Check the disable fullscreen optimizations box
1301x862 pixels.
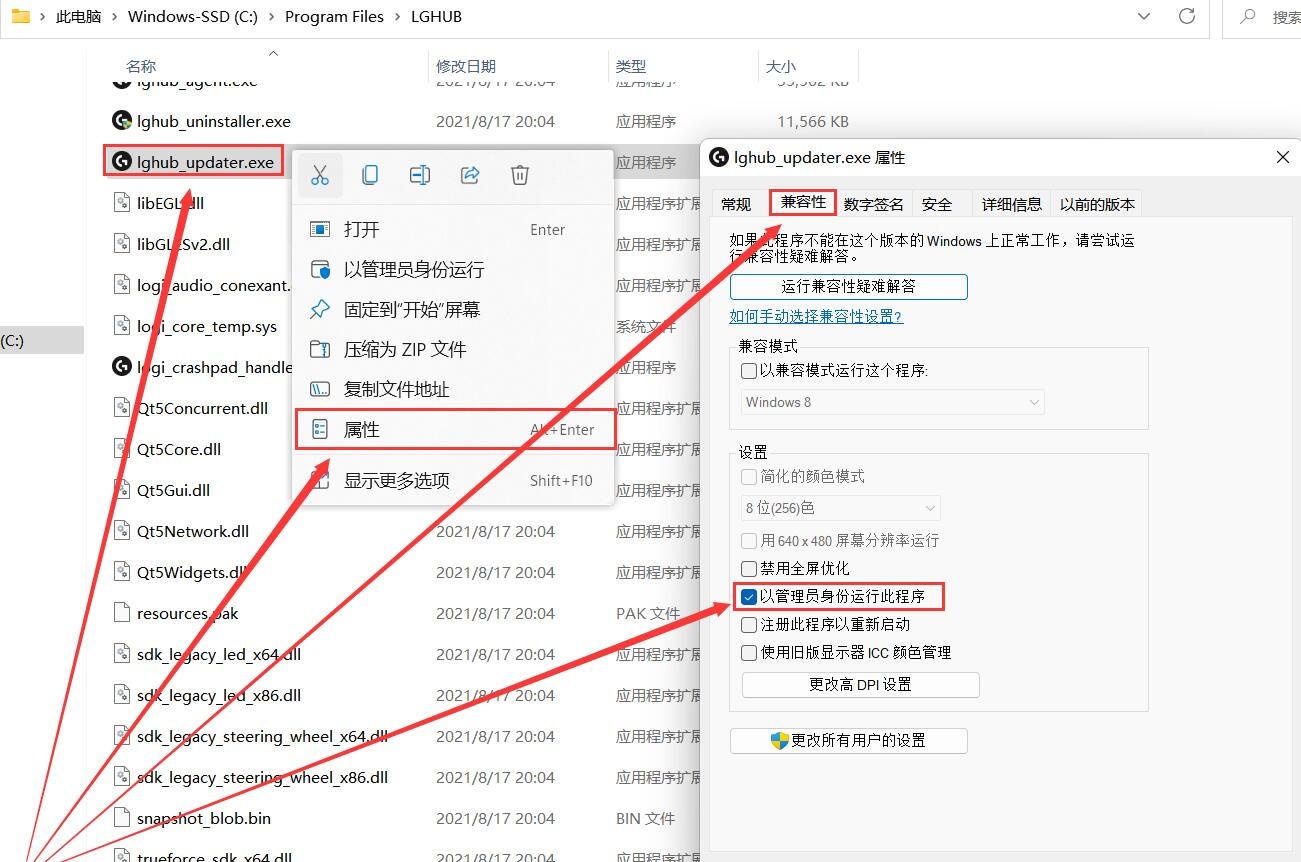[x=749, y=569]
